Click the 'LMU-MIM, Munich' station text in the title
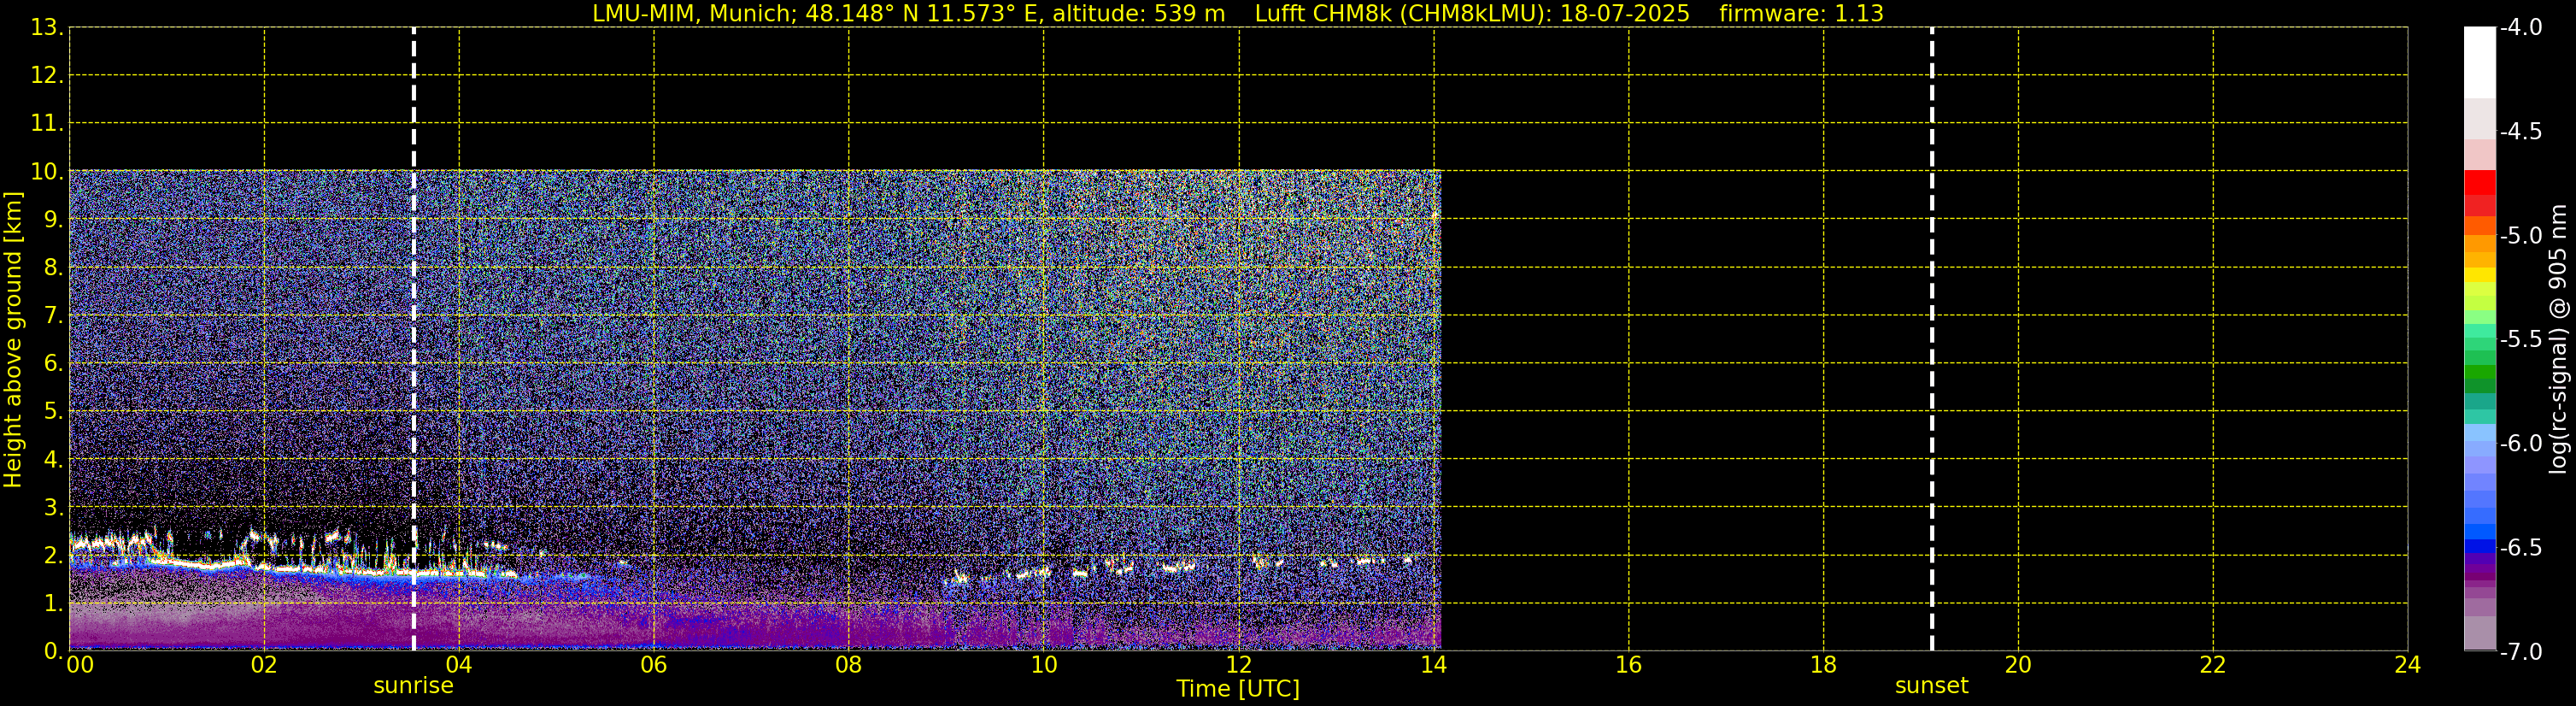The image size is (2576, 706). [694, 13]
